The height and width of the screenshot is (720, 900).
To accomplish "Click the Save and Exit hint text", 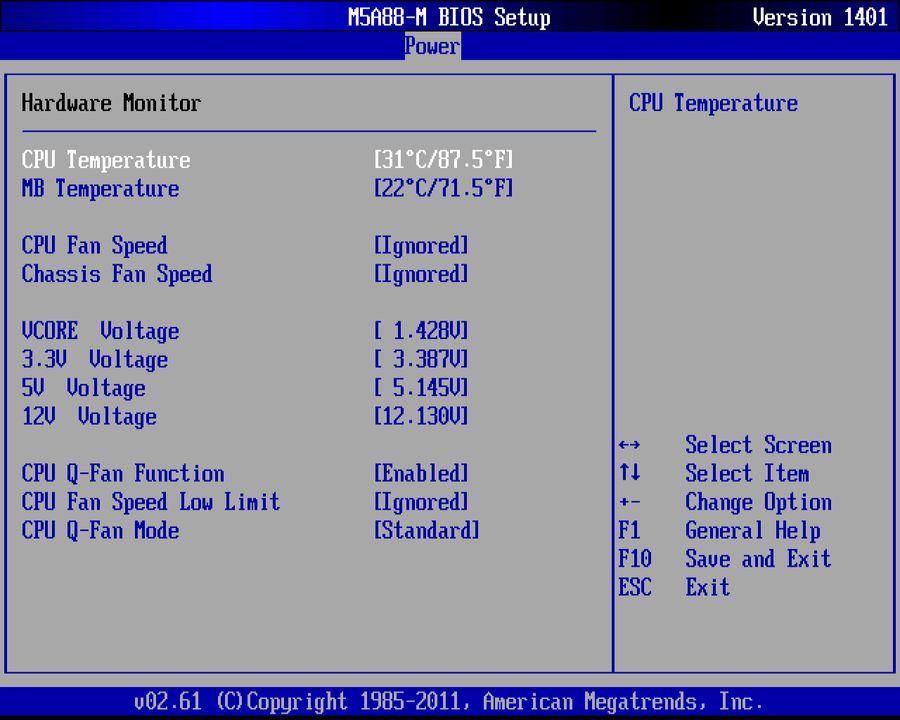I will (758, 559).
